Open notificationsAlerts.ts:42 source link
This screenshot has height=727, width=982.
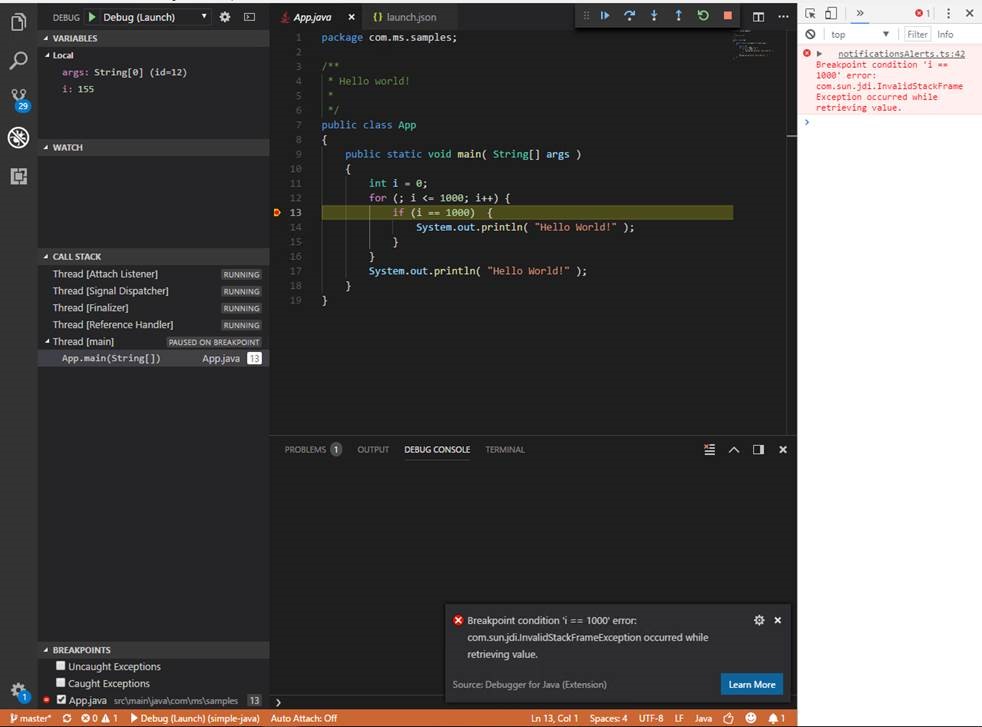point(901,54)
